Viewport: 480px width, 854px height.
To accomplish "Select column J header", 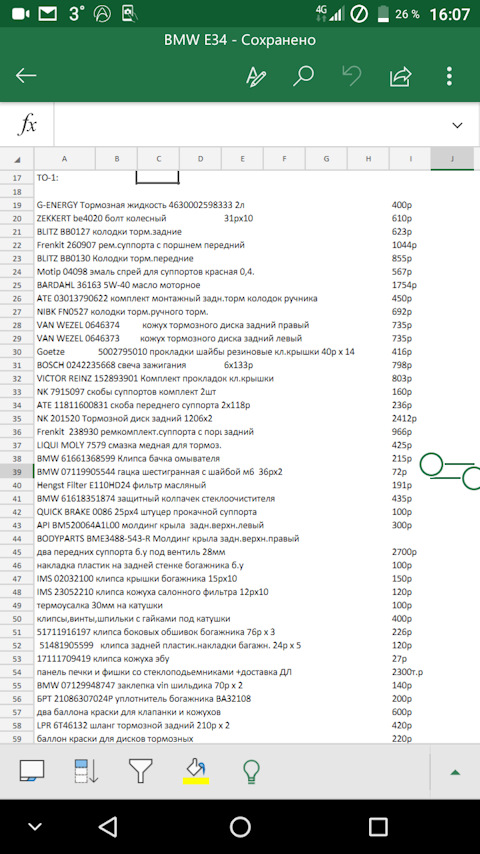I will tap(452, 159).
